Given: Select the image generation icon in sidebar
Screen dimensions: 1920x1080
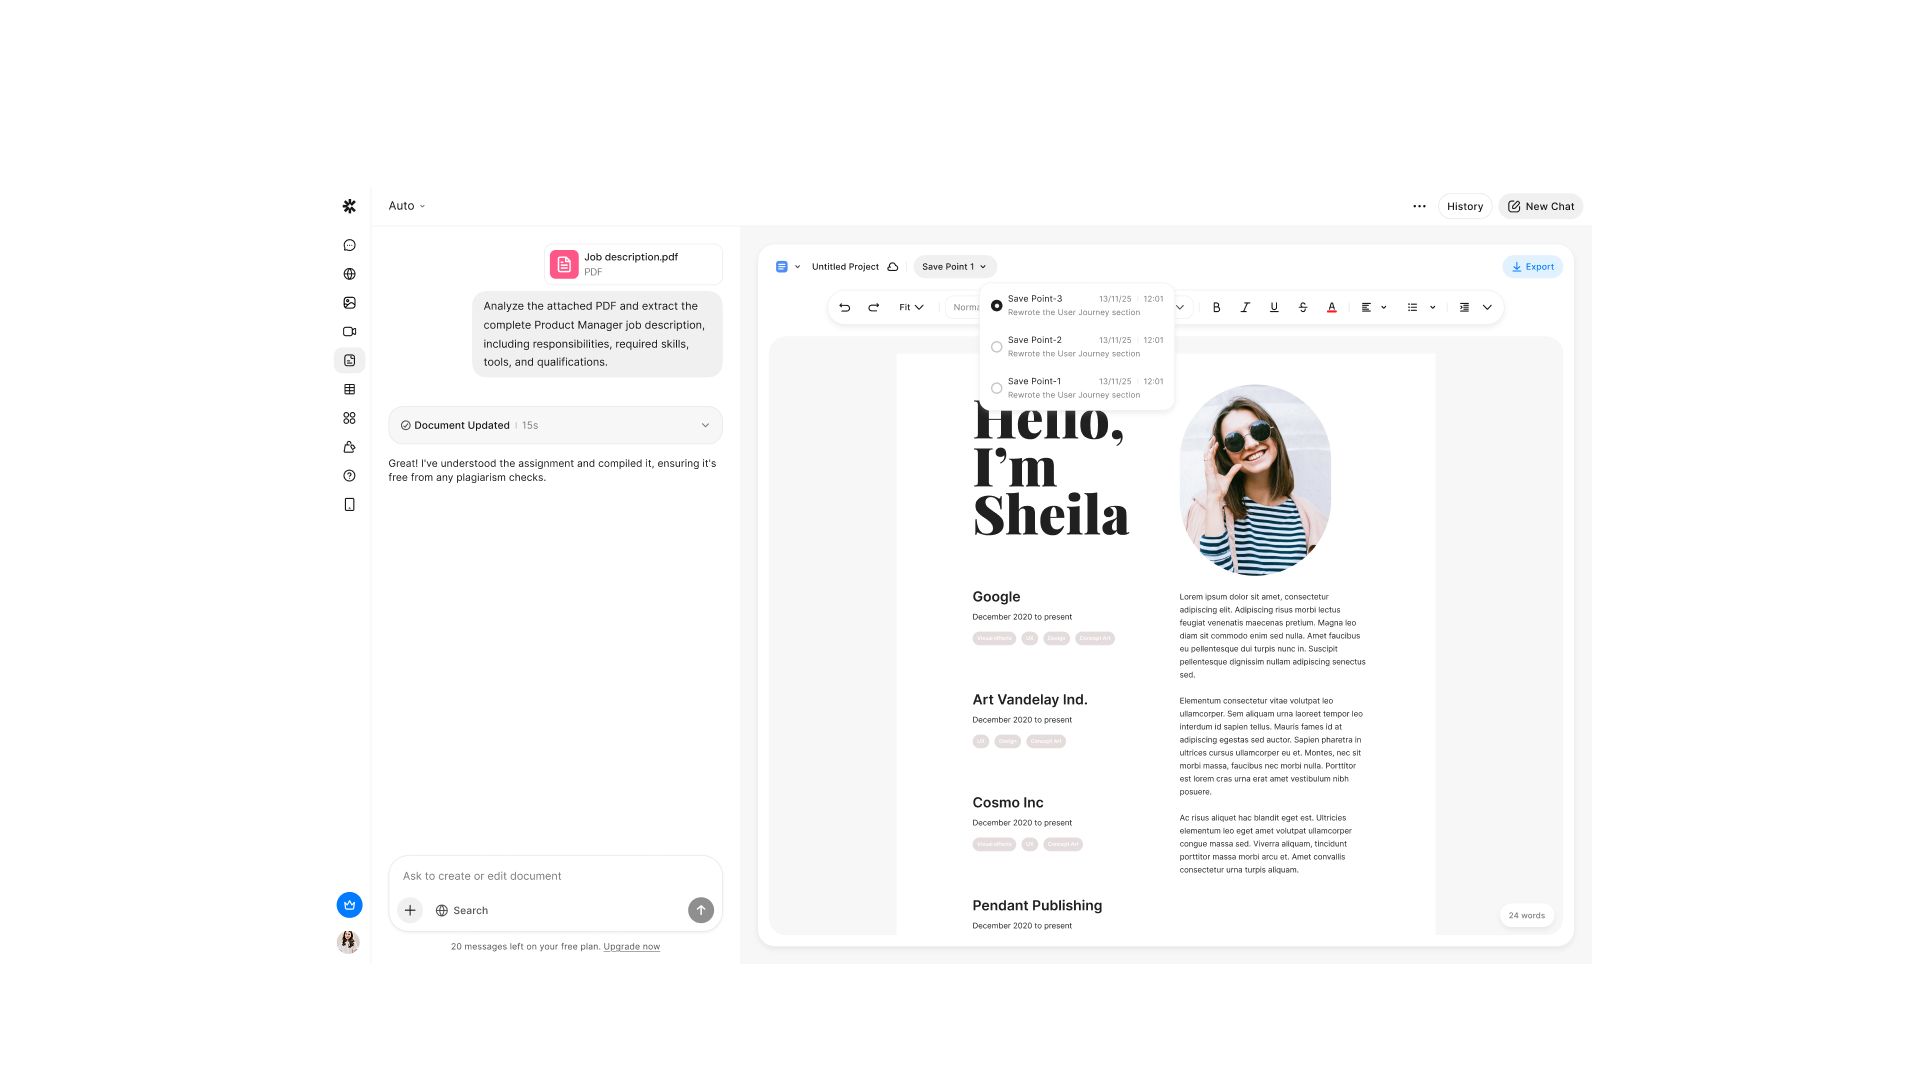Looking at the screenshot, I should coord(349,302).
